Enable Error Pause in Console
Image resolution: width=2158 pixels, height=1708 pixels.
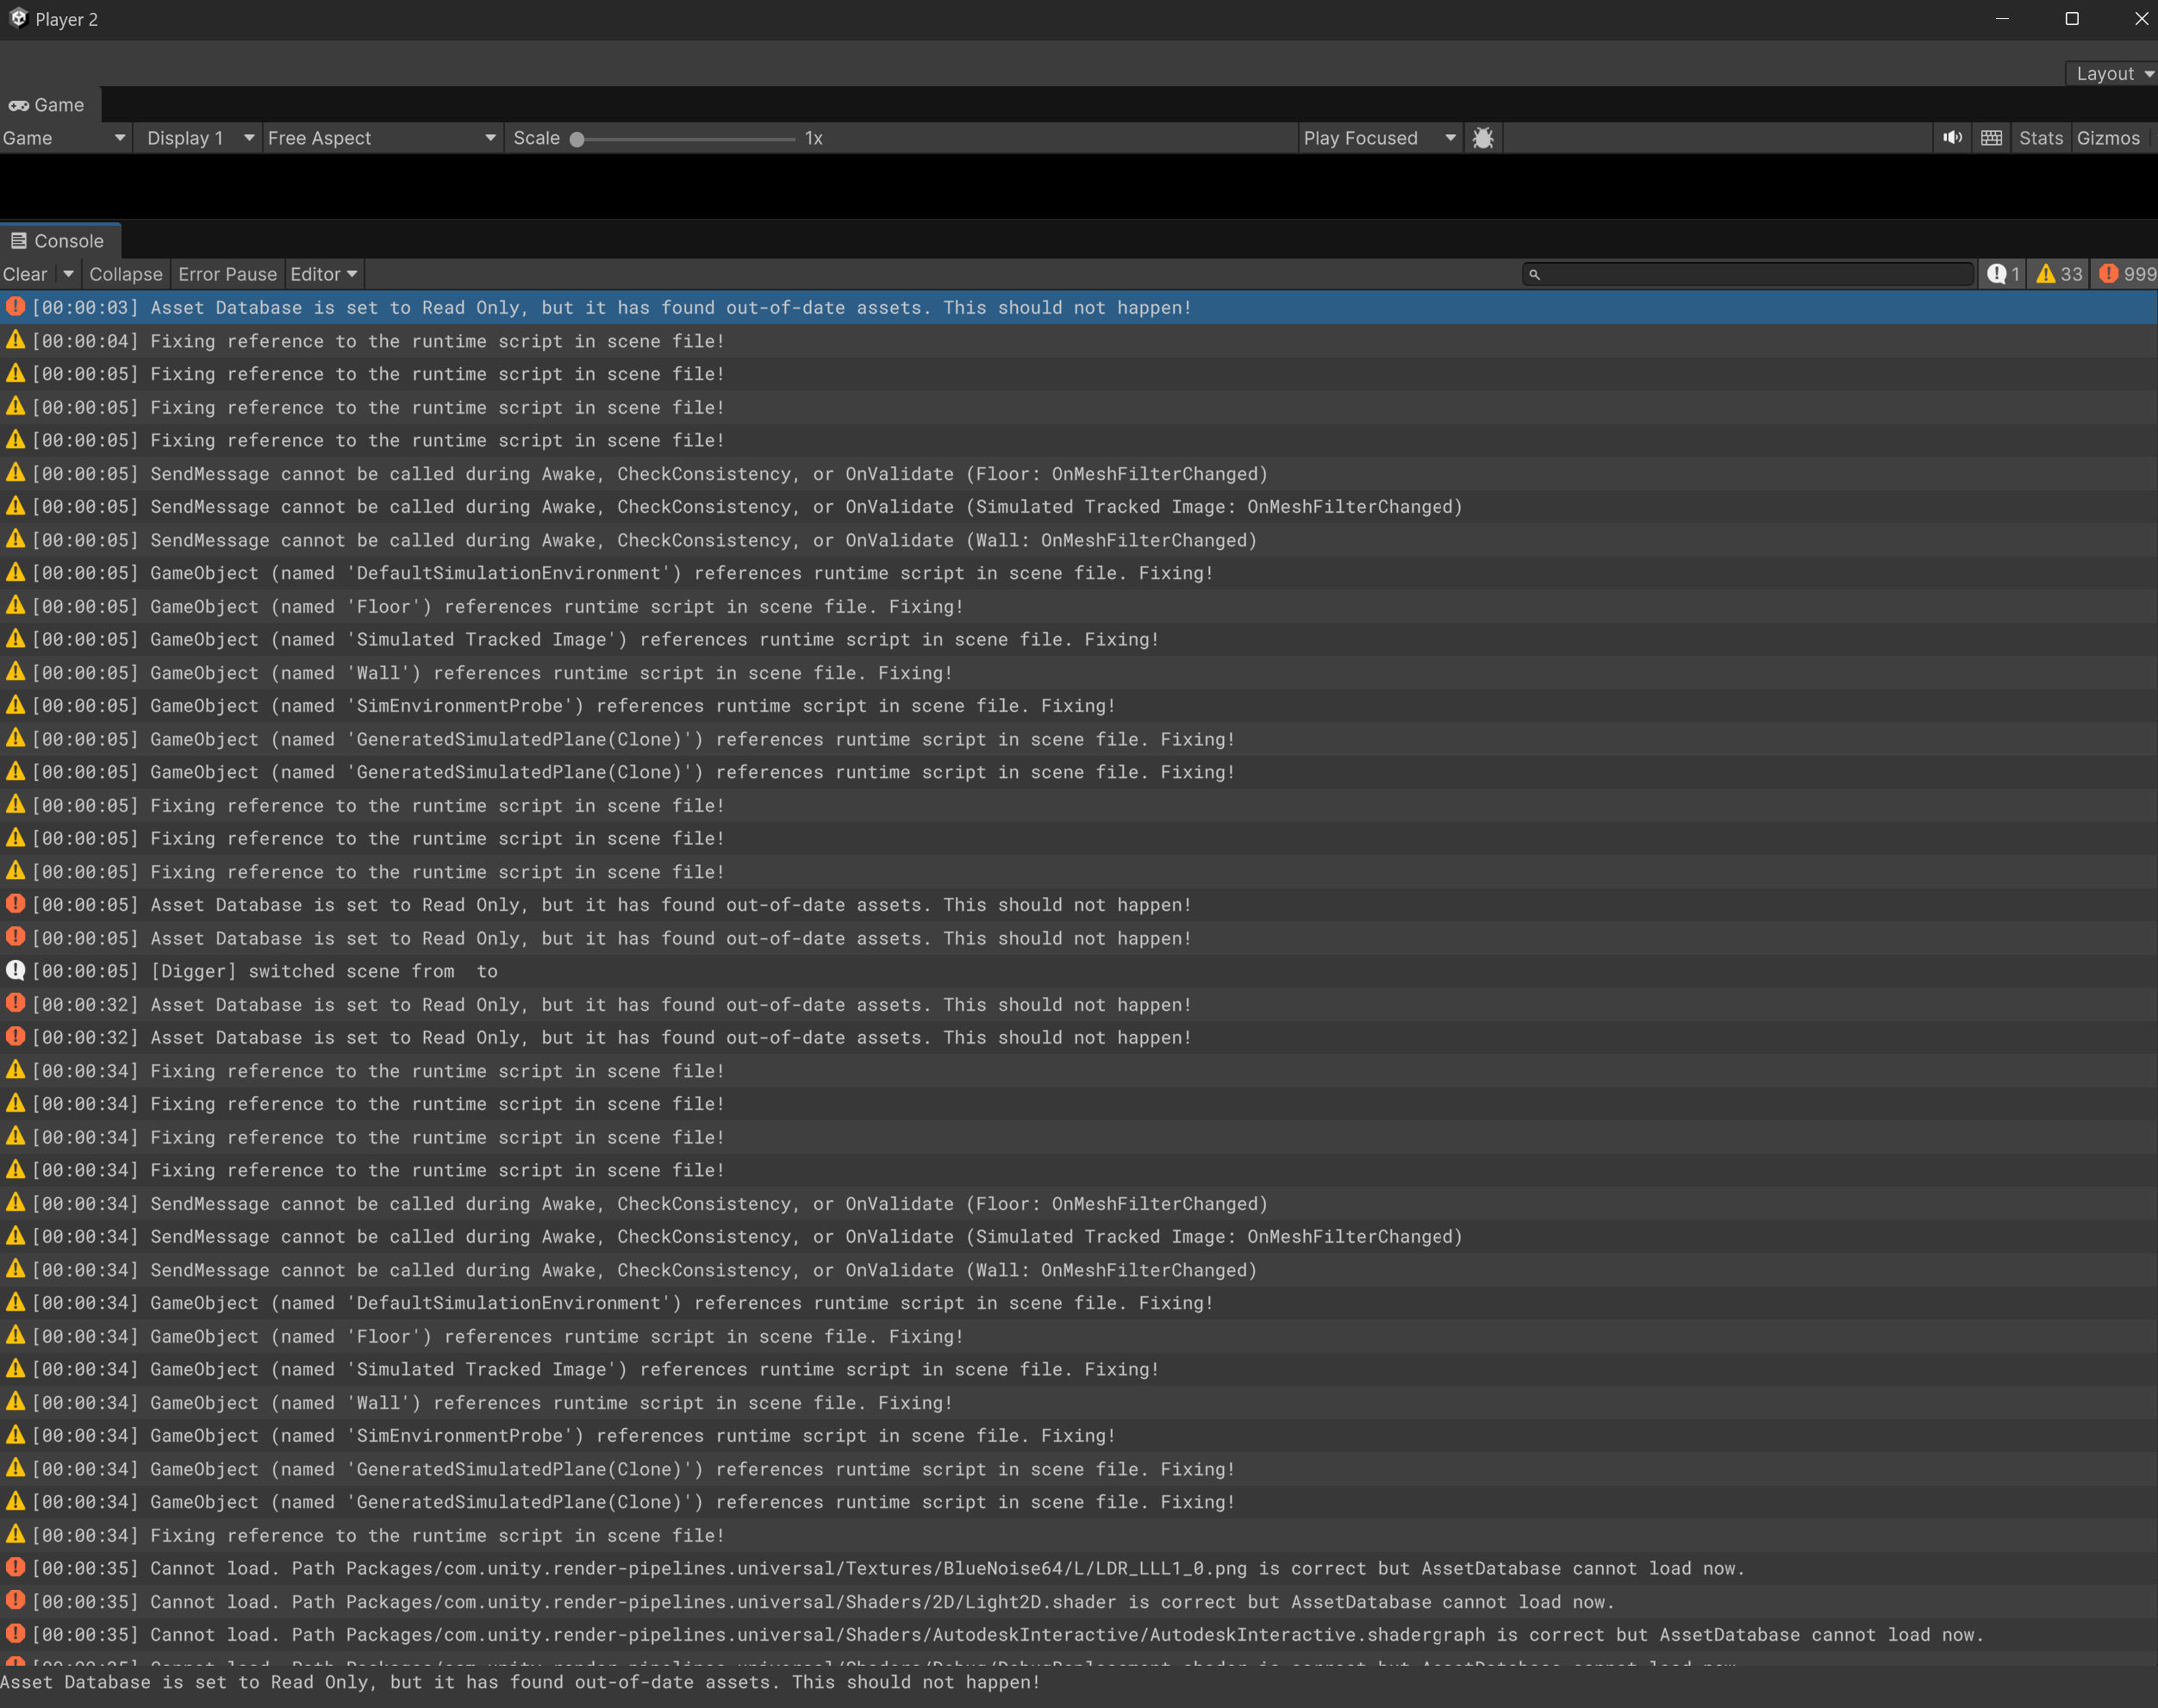(x=227, y=274)
